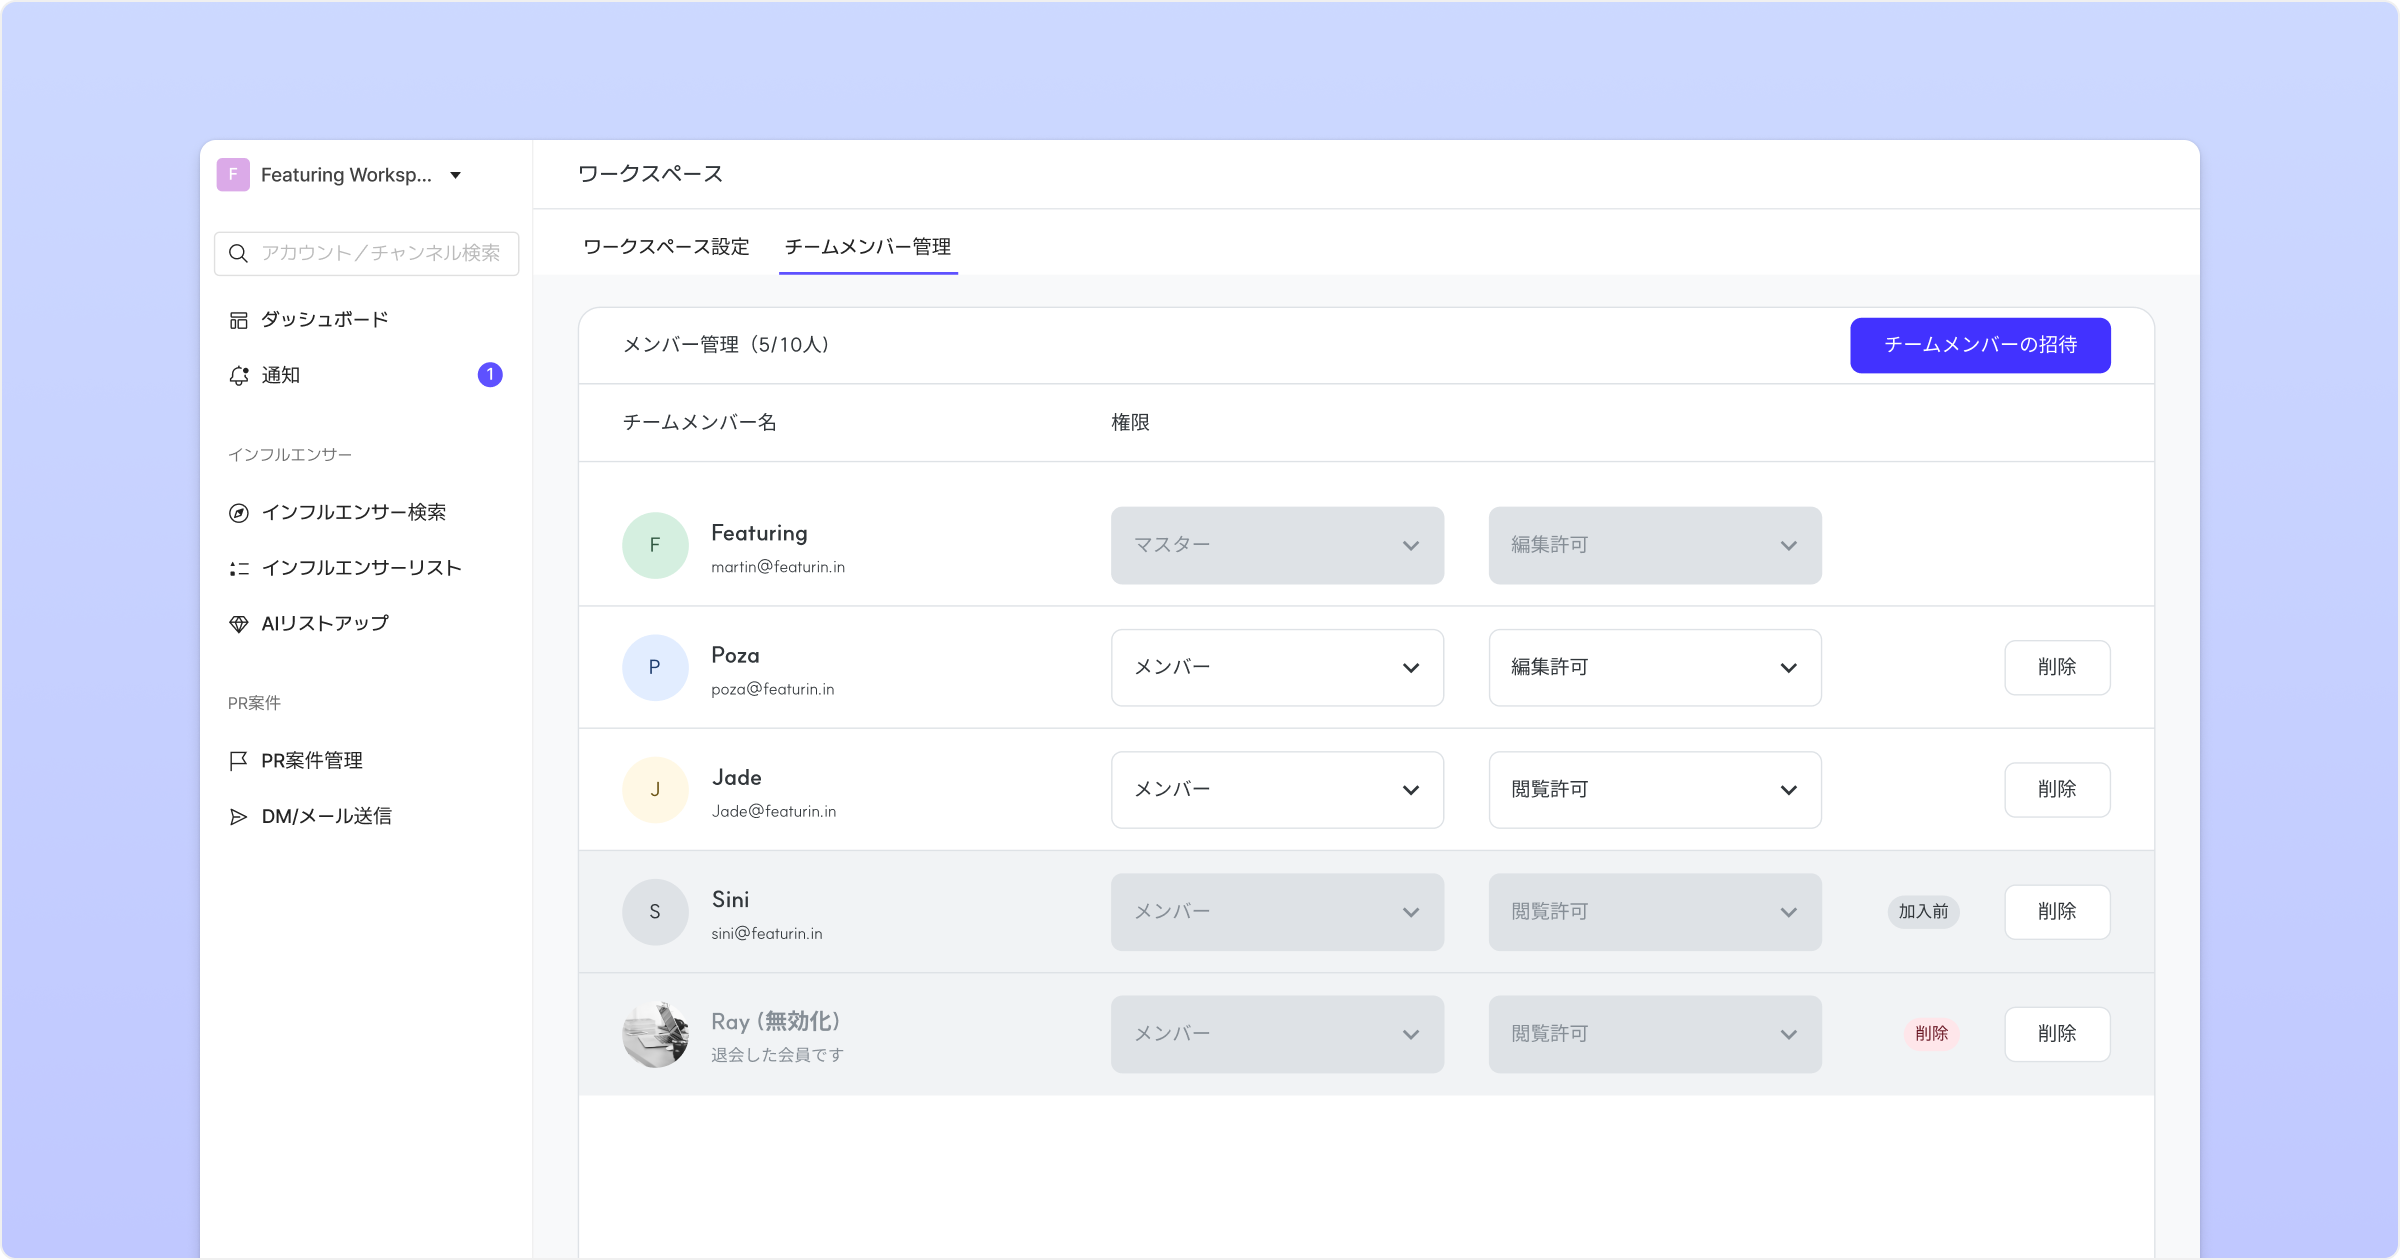Remove pending member Sini with 削除
2400x1260 pixels.
pos(2056,912)
